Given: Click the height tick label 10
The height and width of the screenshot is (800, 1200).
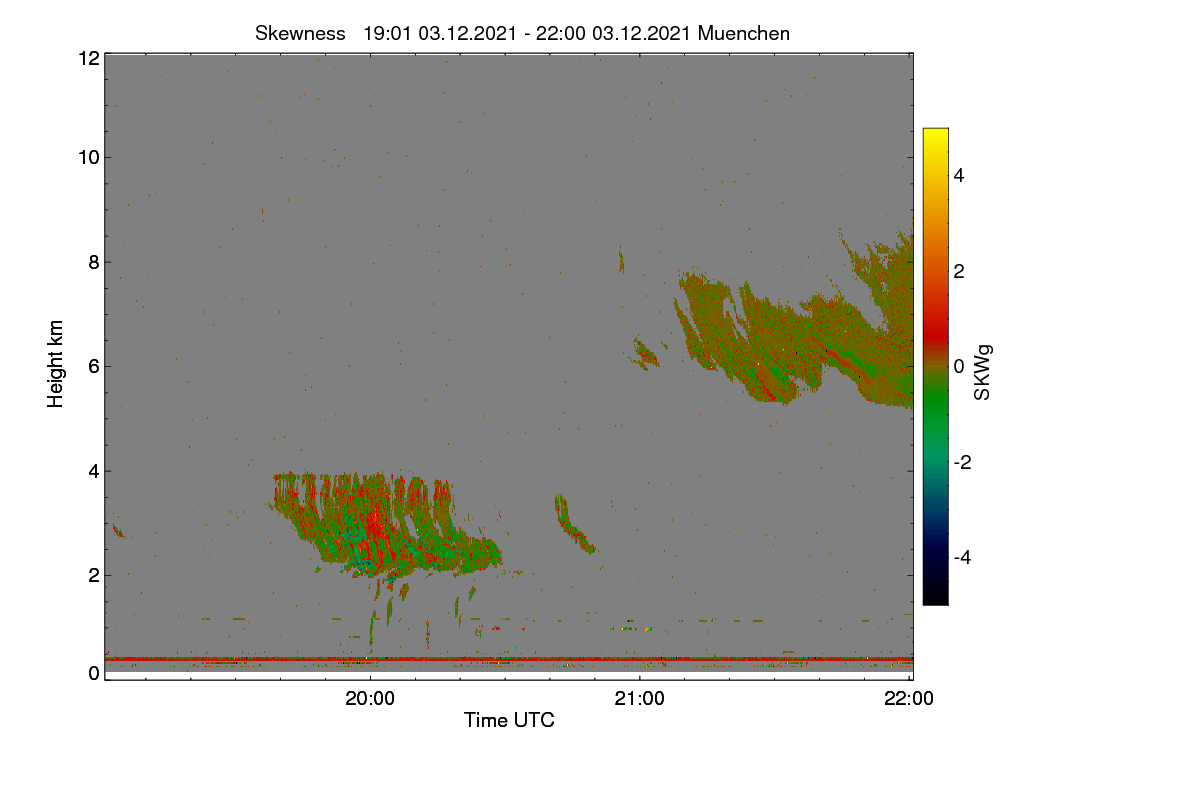Looking at the screenshot, I should pyautogui.click(x=88, y=157).
